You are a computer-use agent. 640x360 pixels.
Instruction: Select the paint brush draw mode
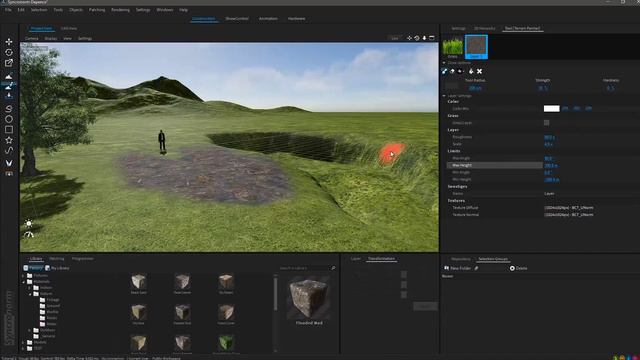coord(444,71)
